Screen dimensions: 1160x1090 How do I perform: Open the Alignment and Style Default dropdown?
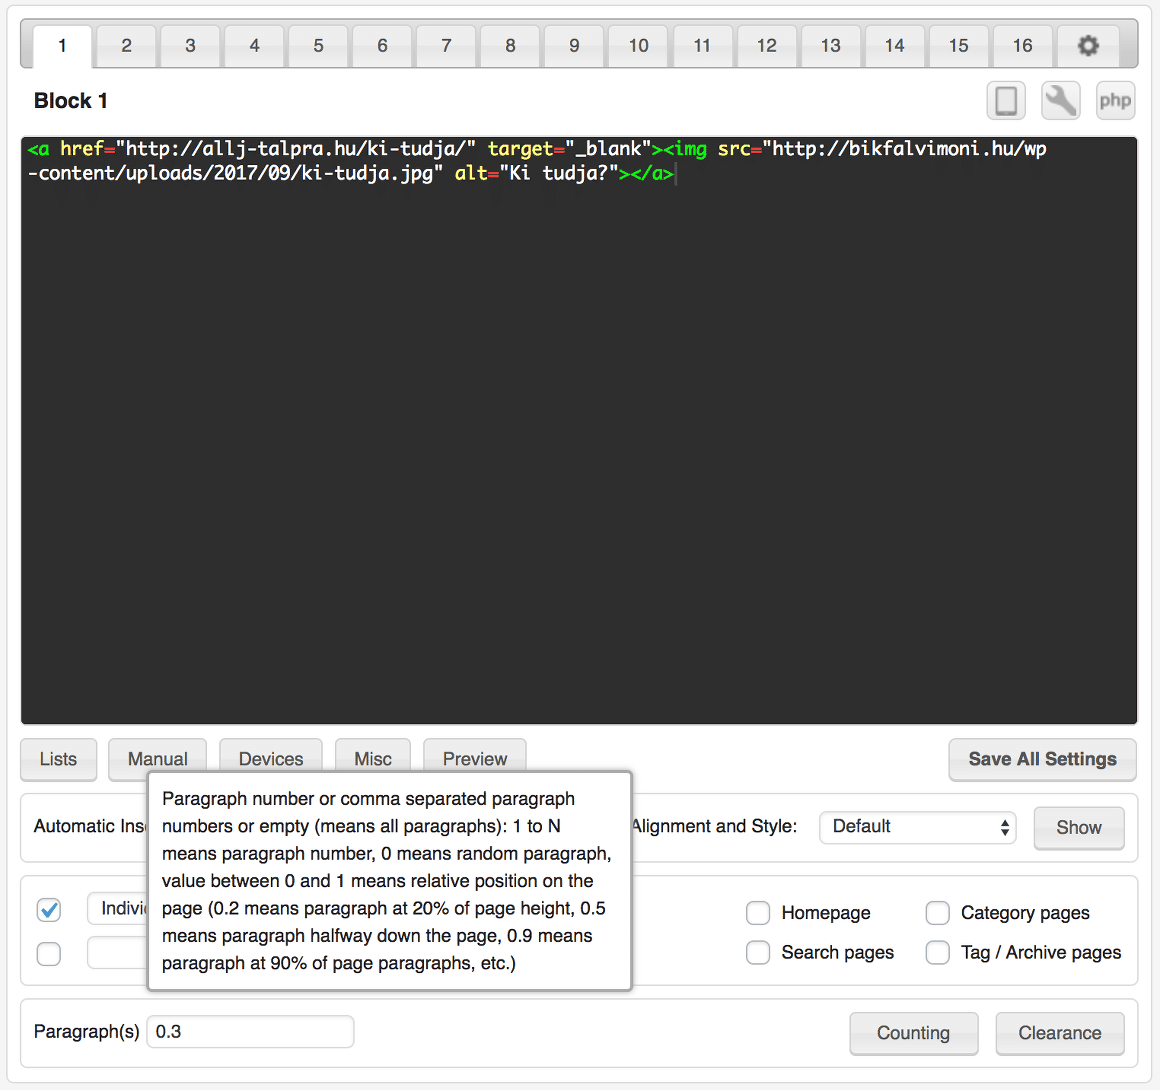pos(917,827)
